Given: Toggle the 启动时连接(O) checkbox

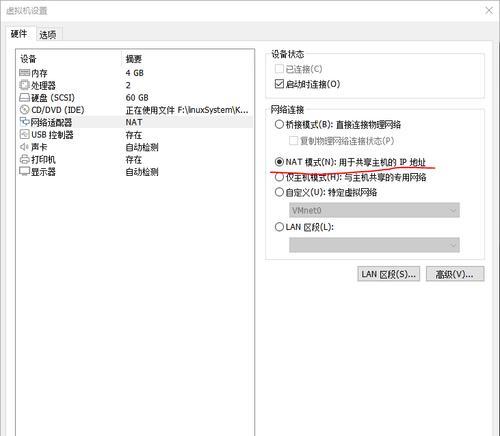Looking at the screenshot, I should [279, 84].
